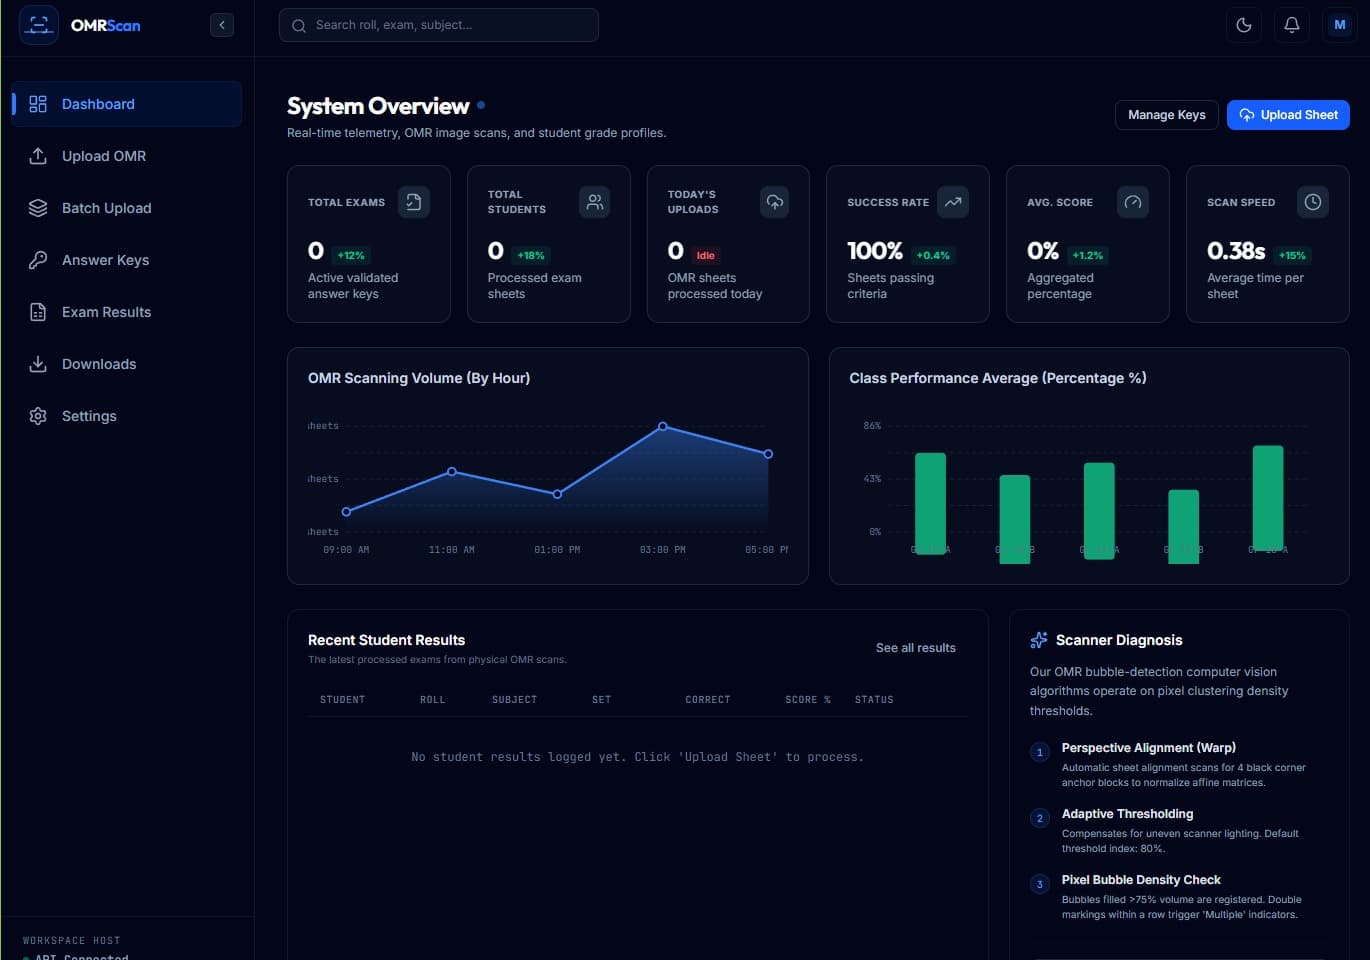Select the 09:00 AM data point on chart
The image size is (1370, 960).
point(347,512)
